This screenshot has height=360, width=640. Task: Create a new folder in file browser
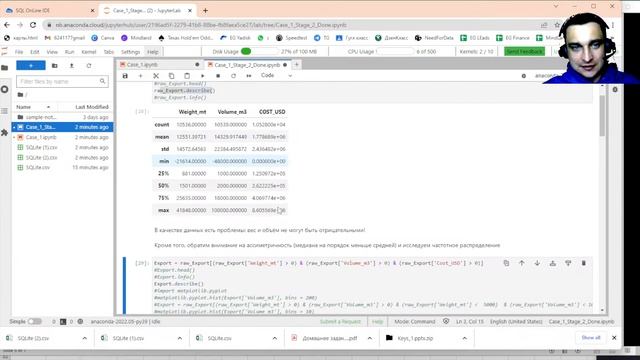pos(55,66)
